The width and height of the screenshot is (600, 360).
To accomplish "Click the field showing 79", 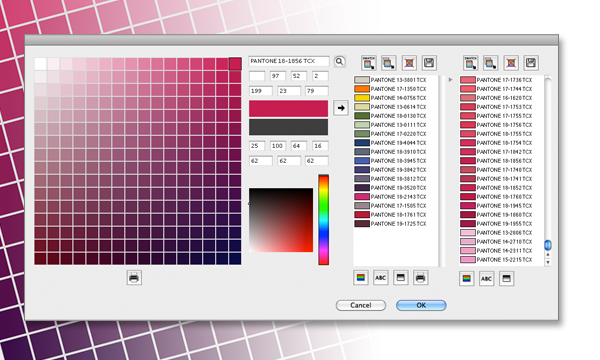I will pos(316,91).
